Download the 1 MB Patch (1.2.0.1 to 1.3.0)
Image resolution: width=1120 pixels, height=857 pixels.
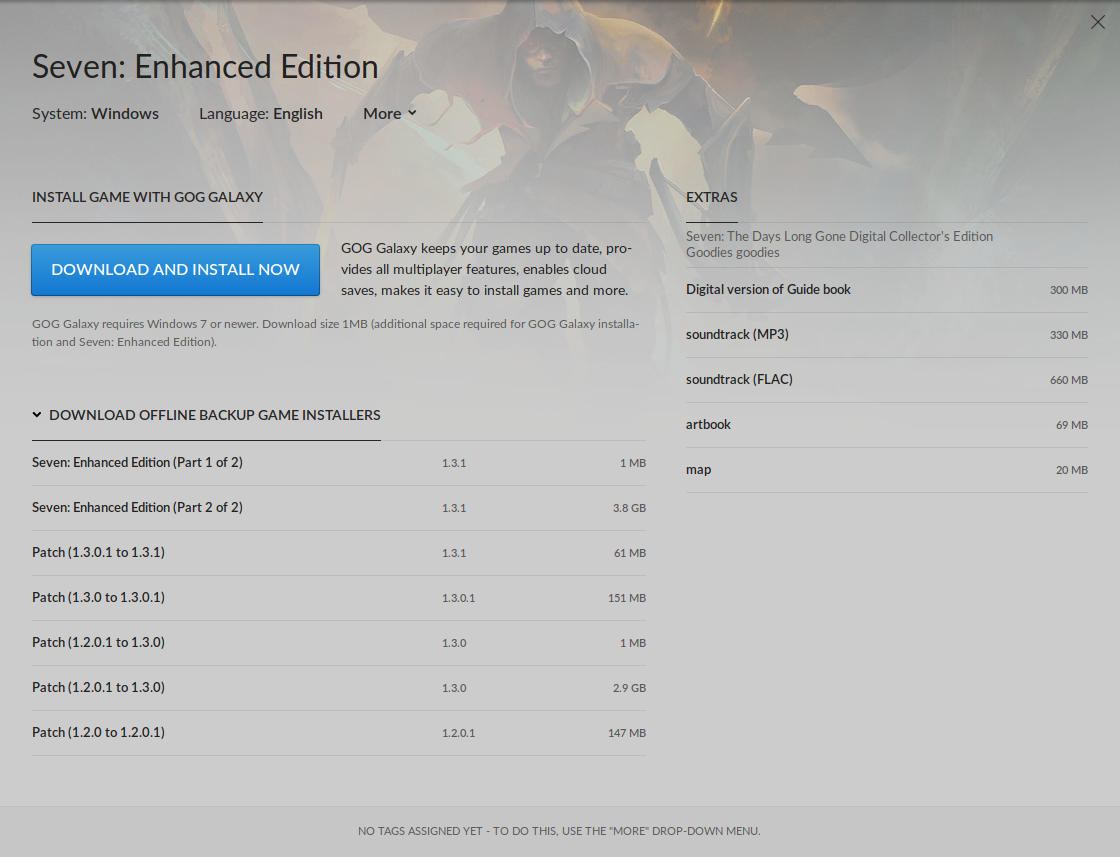339,643
